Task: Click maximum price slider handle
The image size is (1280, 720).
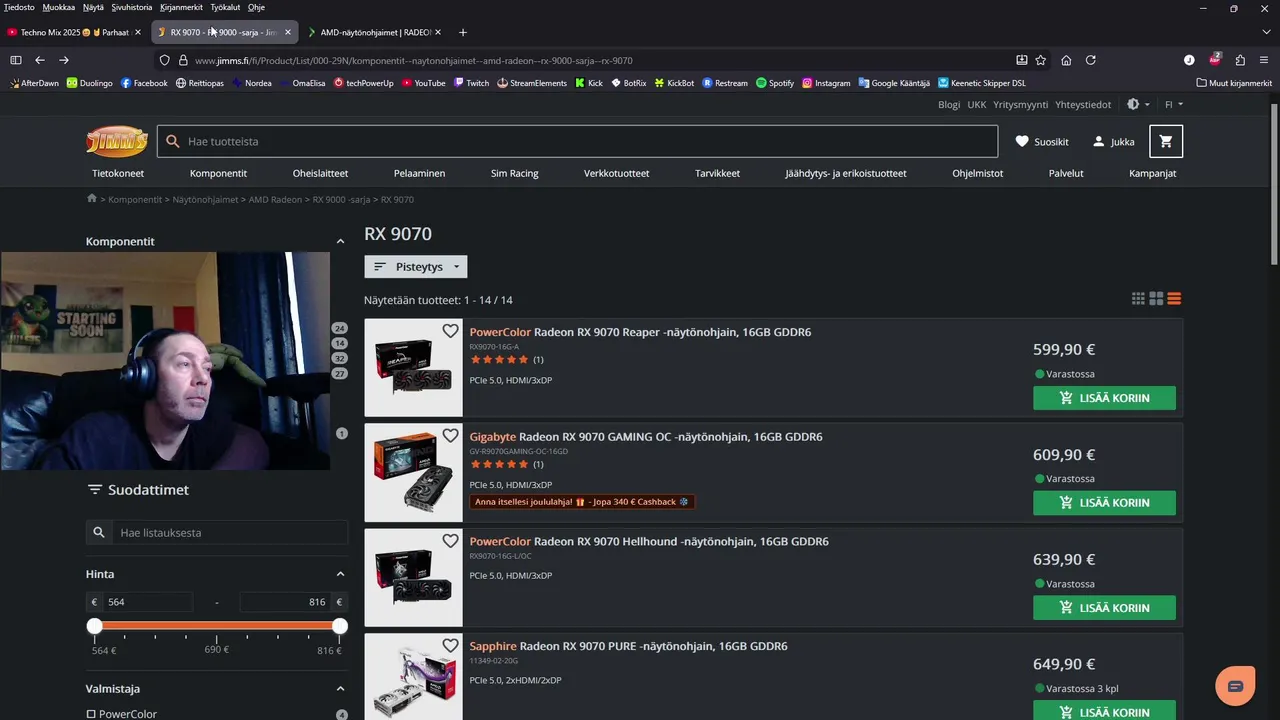Action: pyautogui.click(x=340, y=626)
